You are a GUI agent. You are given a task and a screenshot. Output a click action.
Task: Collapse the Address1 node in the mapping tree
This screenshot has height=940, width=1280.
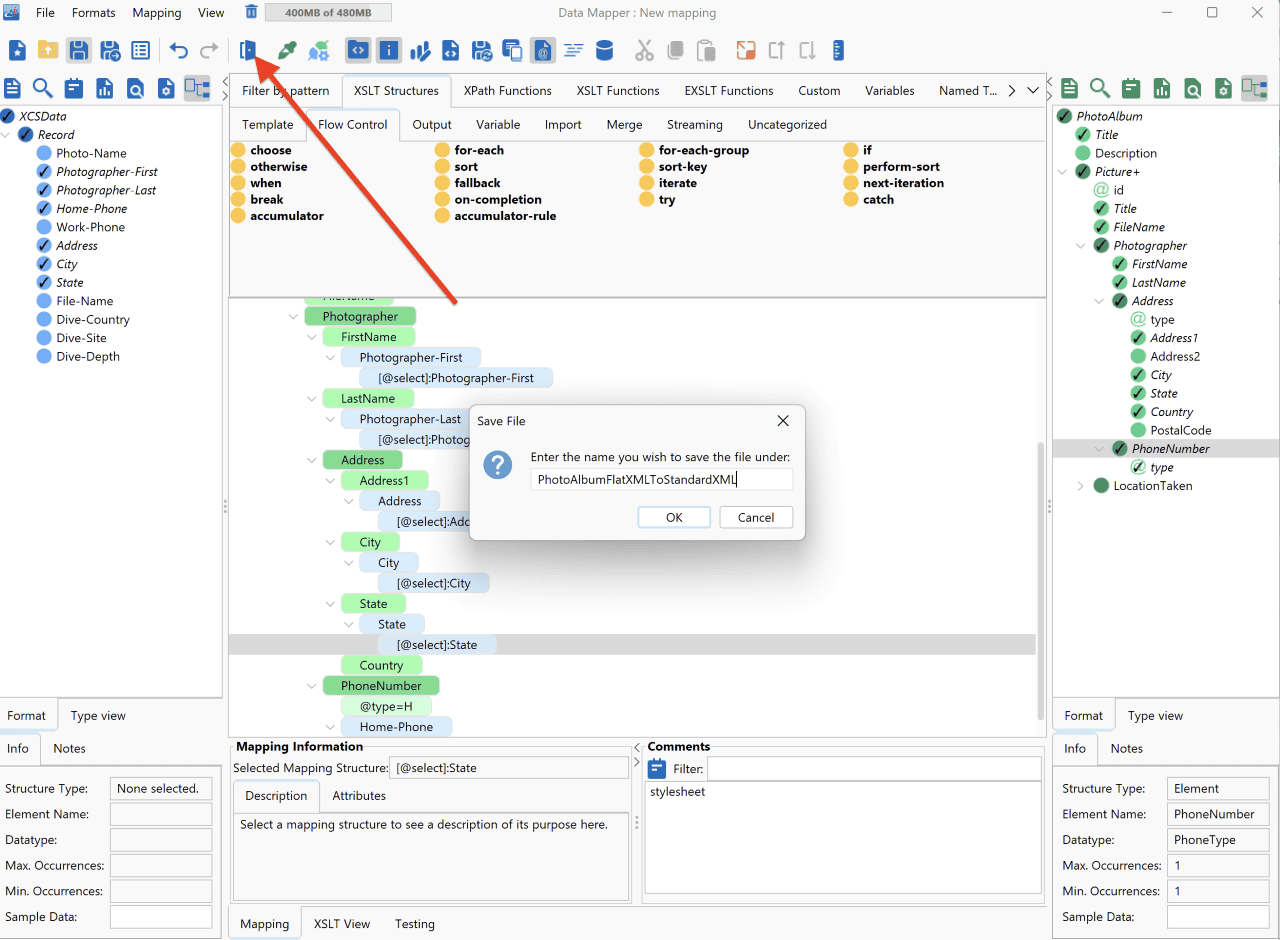[331, 481]
